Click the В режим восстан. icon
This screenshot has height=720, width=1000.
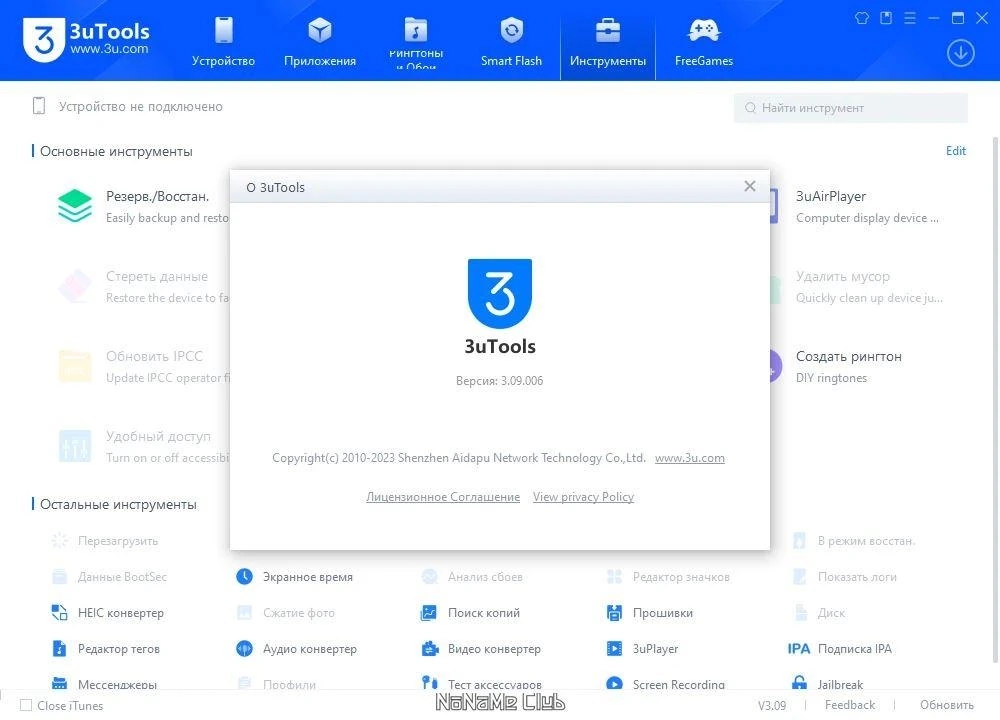(x=799, y=541)
